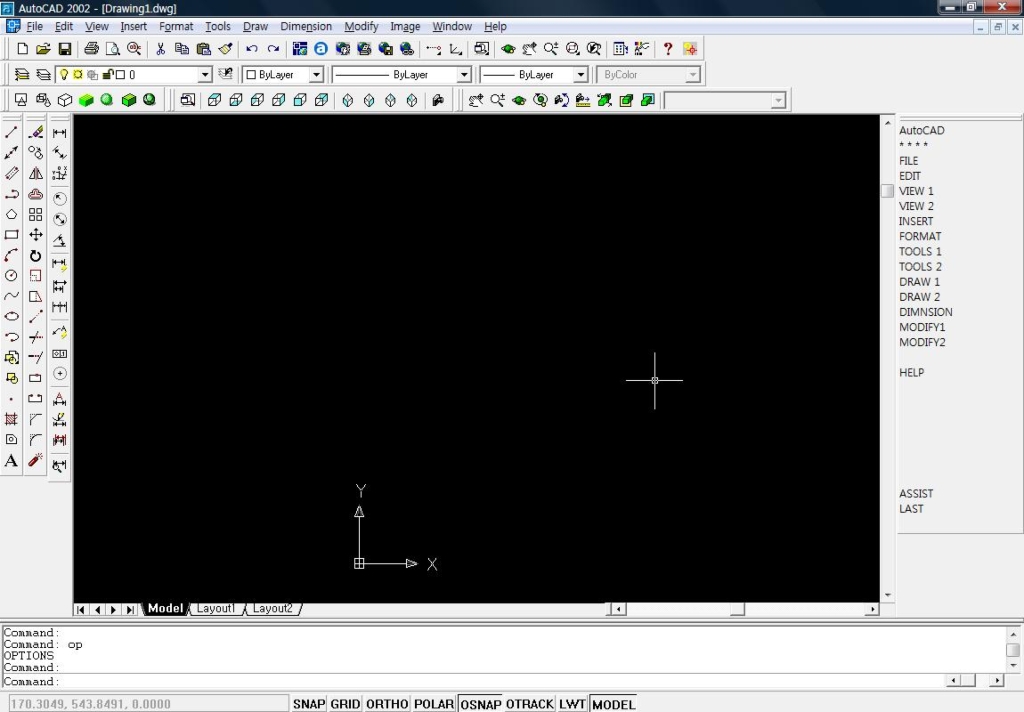1024x712 pixels.
Task: Click the vertical drawing scrollbar thumb
Action: click(887, 191)
